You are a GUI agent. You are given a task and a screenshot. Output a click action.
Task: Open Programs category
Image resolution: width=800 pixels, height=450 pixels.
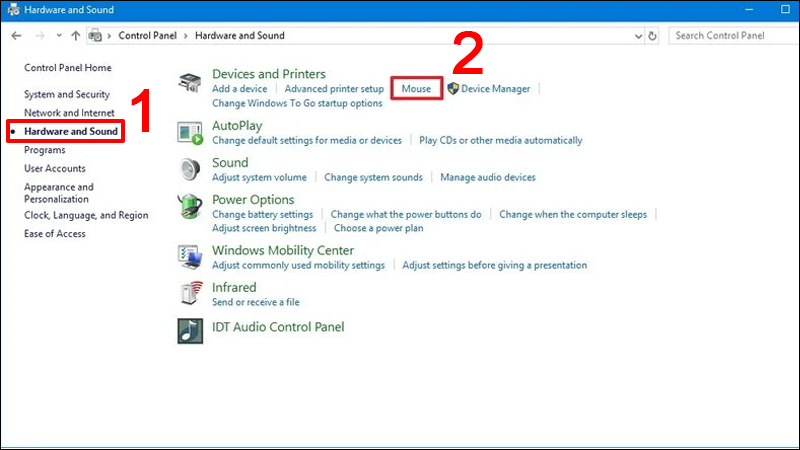[x=44, y=150]
